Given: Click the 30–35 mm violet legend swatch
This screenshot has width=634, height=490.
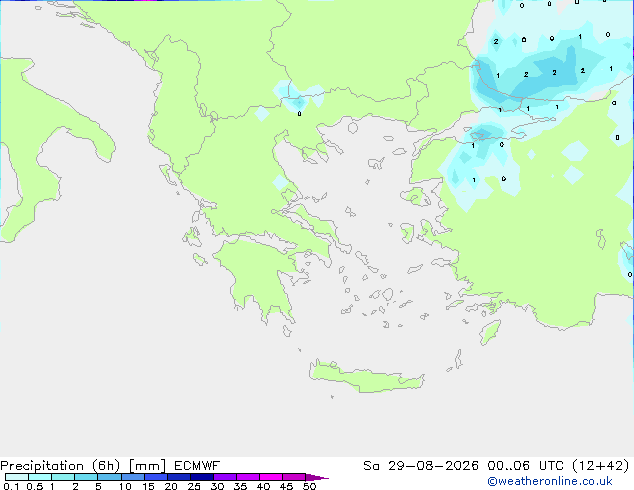Looking at the screenshot, I should [225, 477].
